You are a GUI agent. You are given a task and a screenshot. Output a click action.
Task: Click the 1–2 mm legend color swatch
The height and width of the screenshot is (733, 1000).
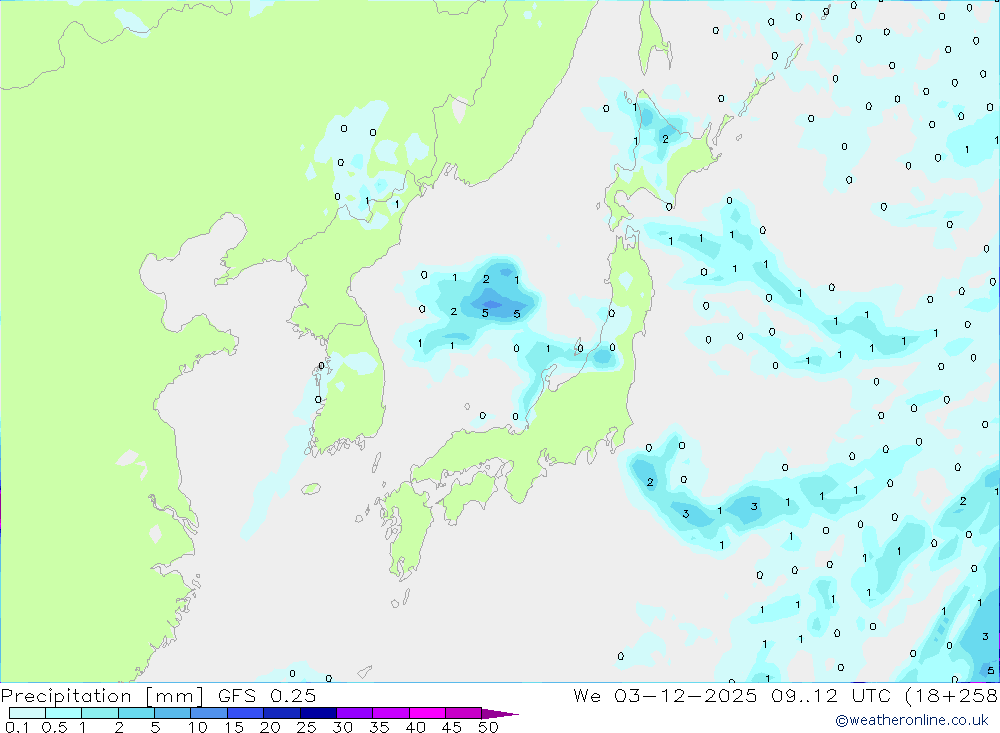click(100, 713)
